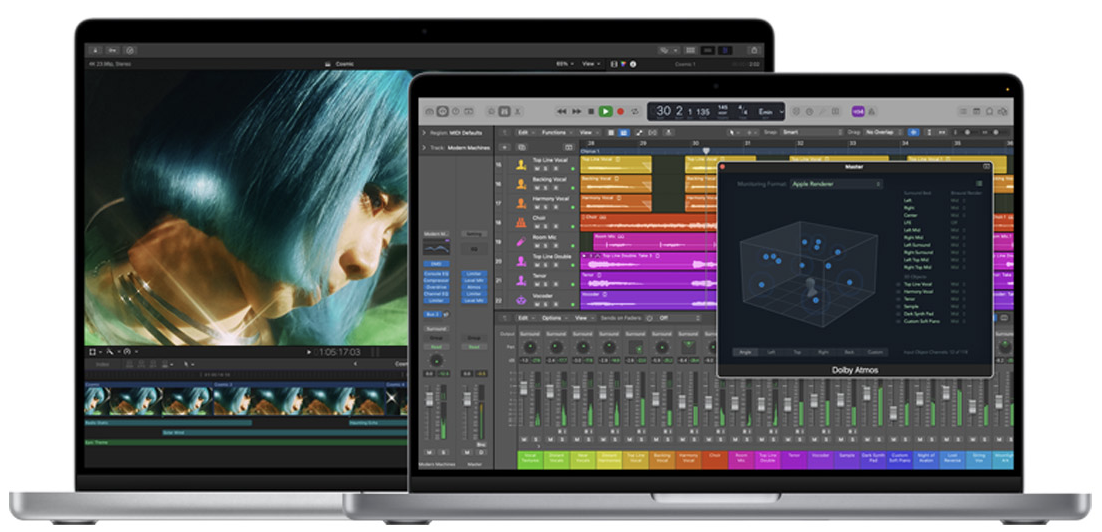Image resolution: width=1102 pixels, height=532 pixels.
Task: Click the Rewind transport button
Action: click(562, 111)
